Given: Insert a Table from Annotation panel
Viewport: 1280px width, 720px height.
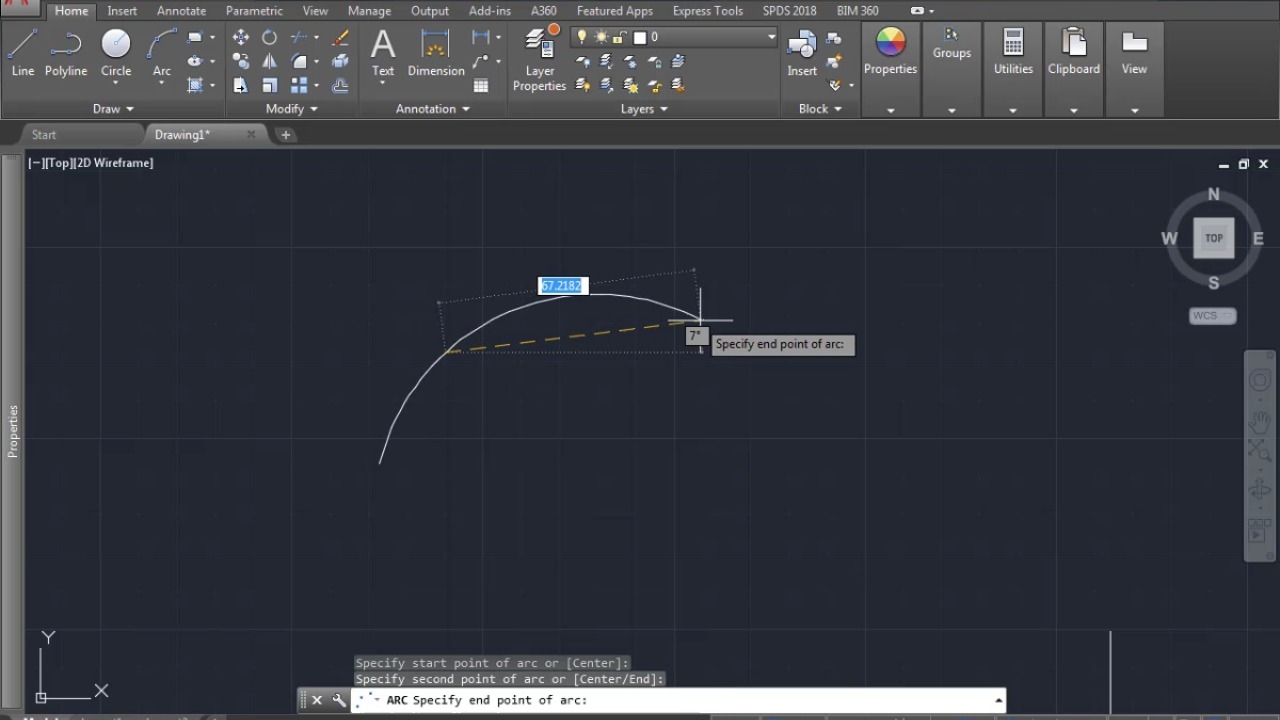Looking at the screenshot, I should (481, 86).
